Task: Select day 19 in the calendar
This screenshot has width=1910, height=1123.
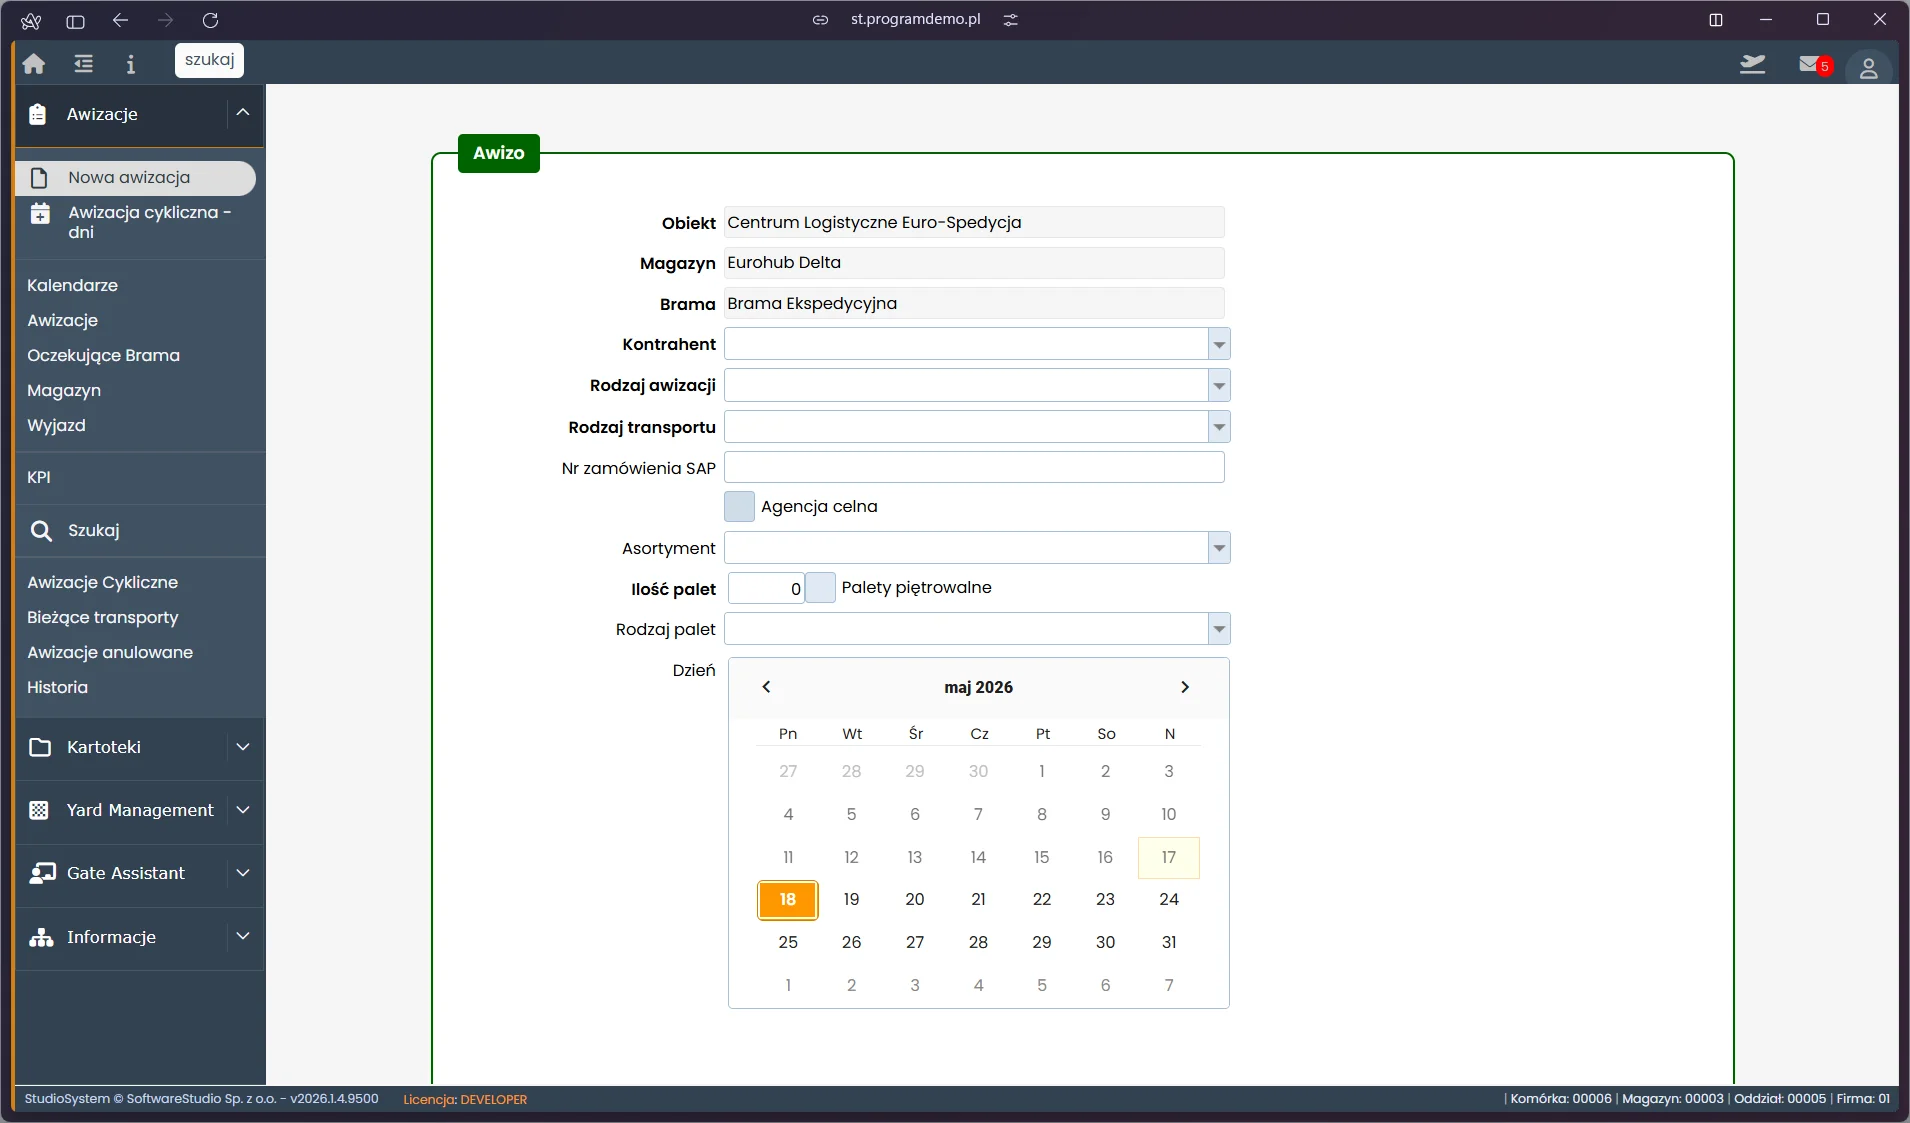Action: [851, 900]
